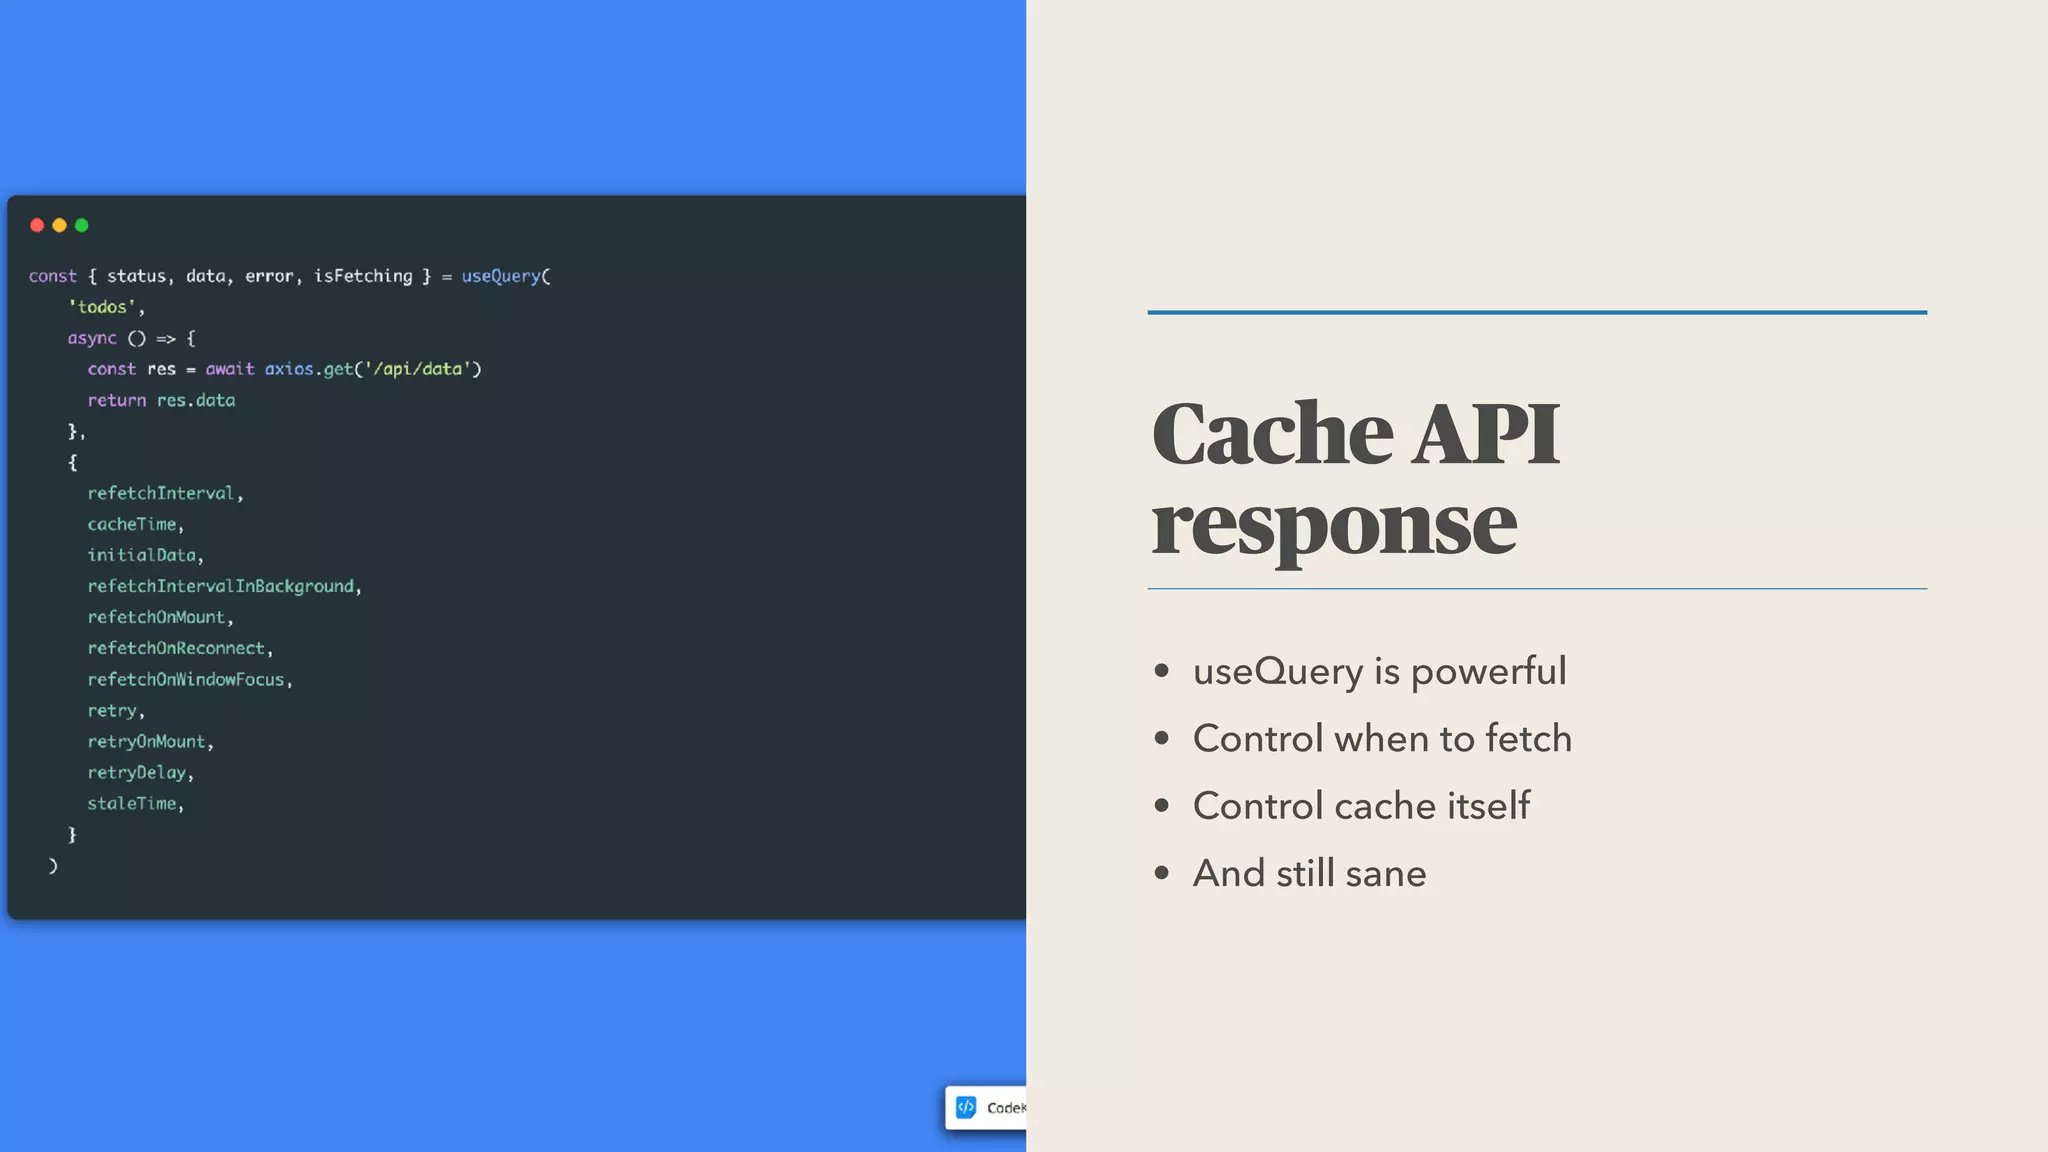Click the bullet 'And still sane'
Viewport: 2048px width, 1152px height.
[x=1309, y=873]
